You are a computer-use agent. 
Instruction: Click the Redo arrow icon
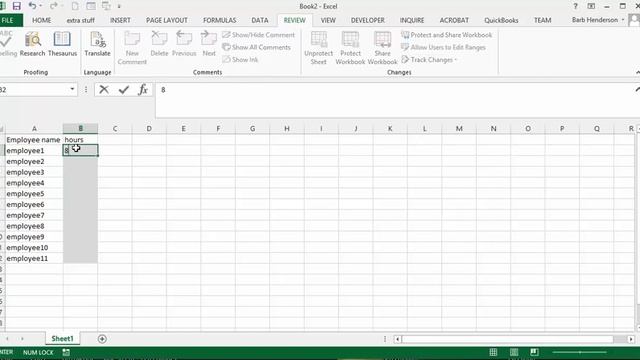coord(53,6)
